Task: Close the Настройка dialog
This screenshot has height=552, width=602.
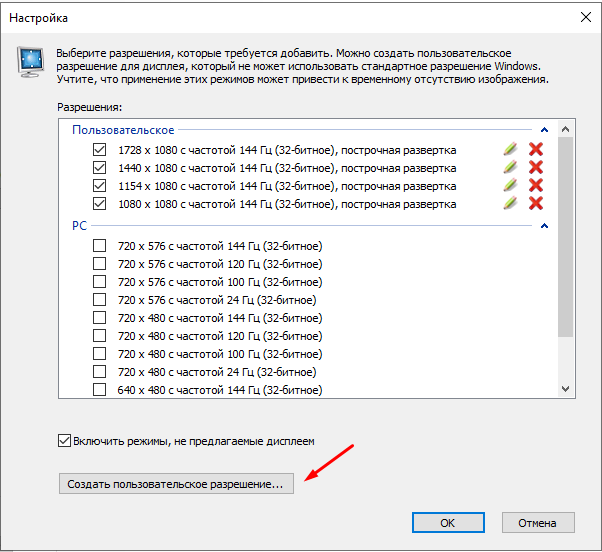Action: 586,17
